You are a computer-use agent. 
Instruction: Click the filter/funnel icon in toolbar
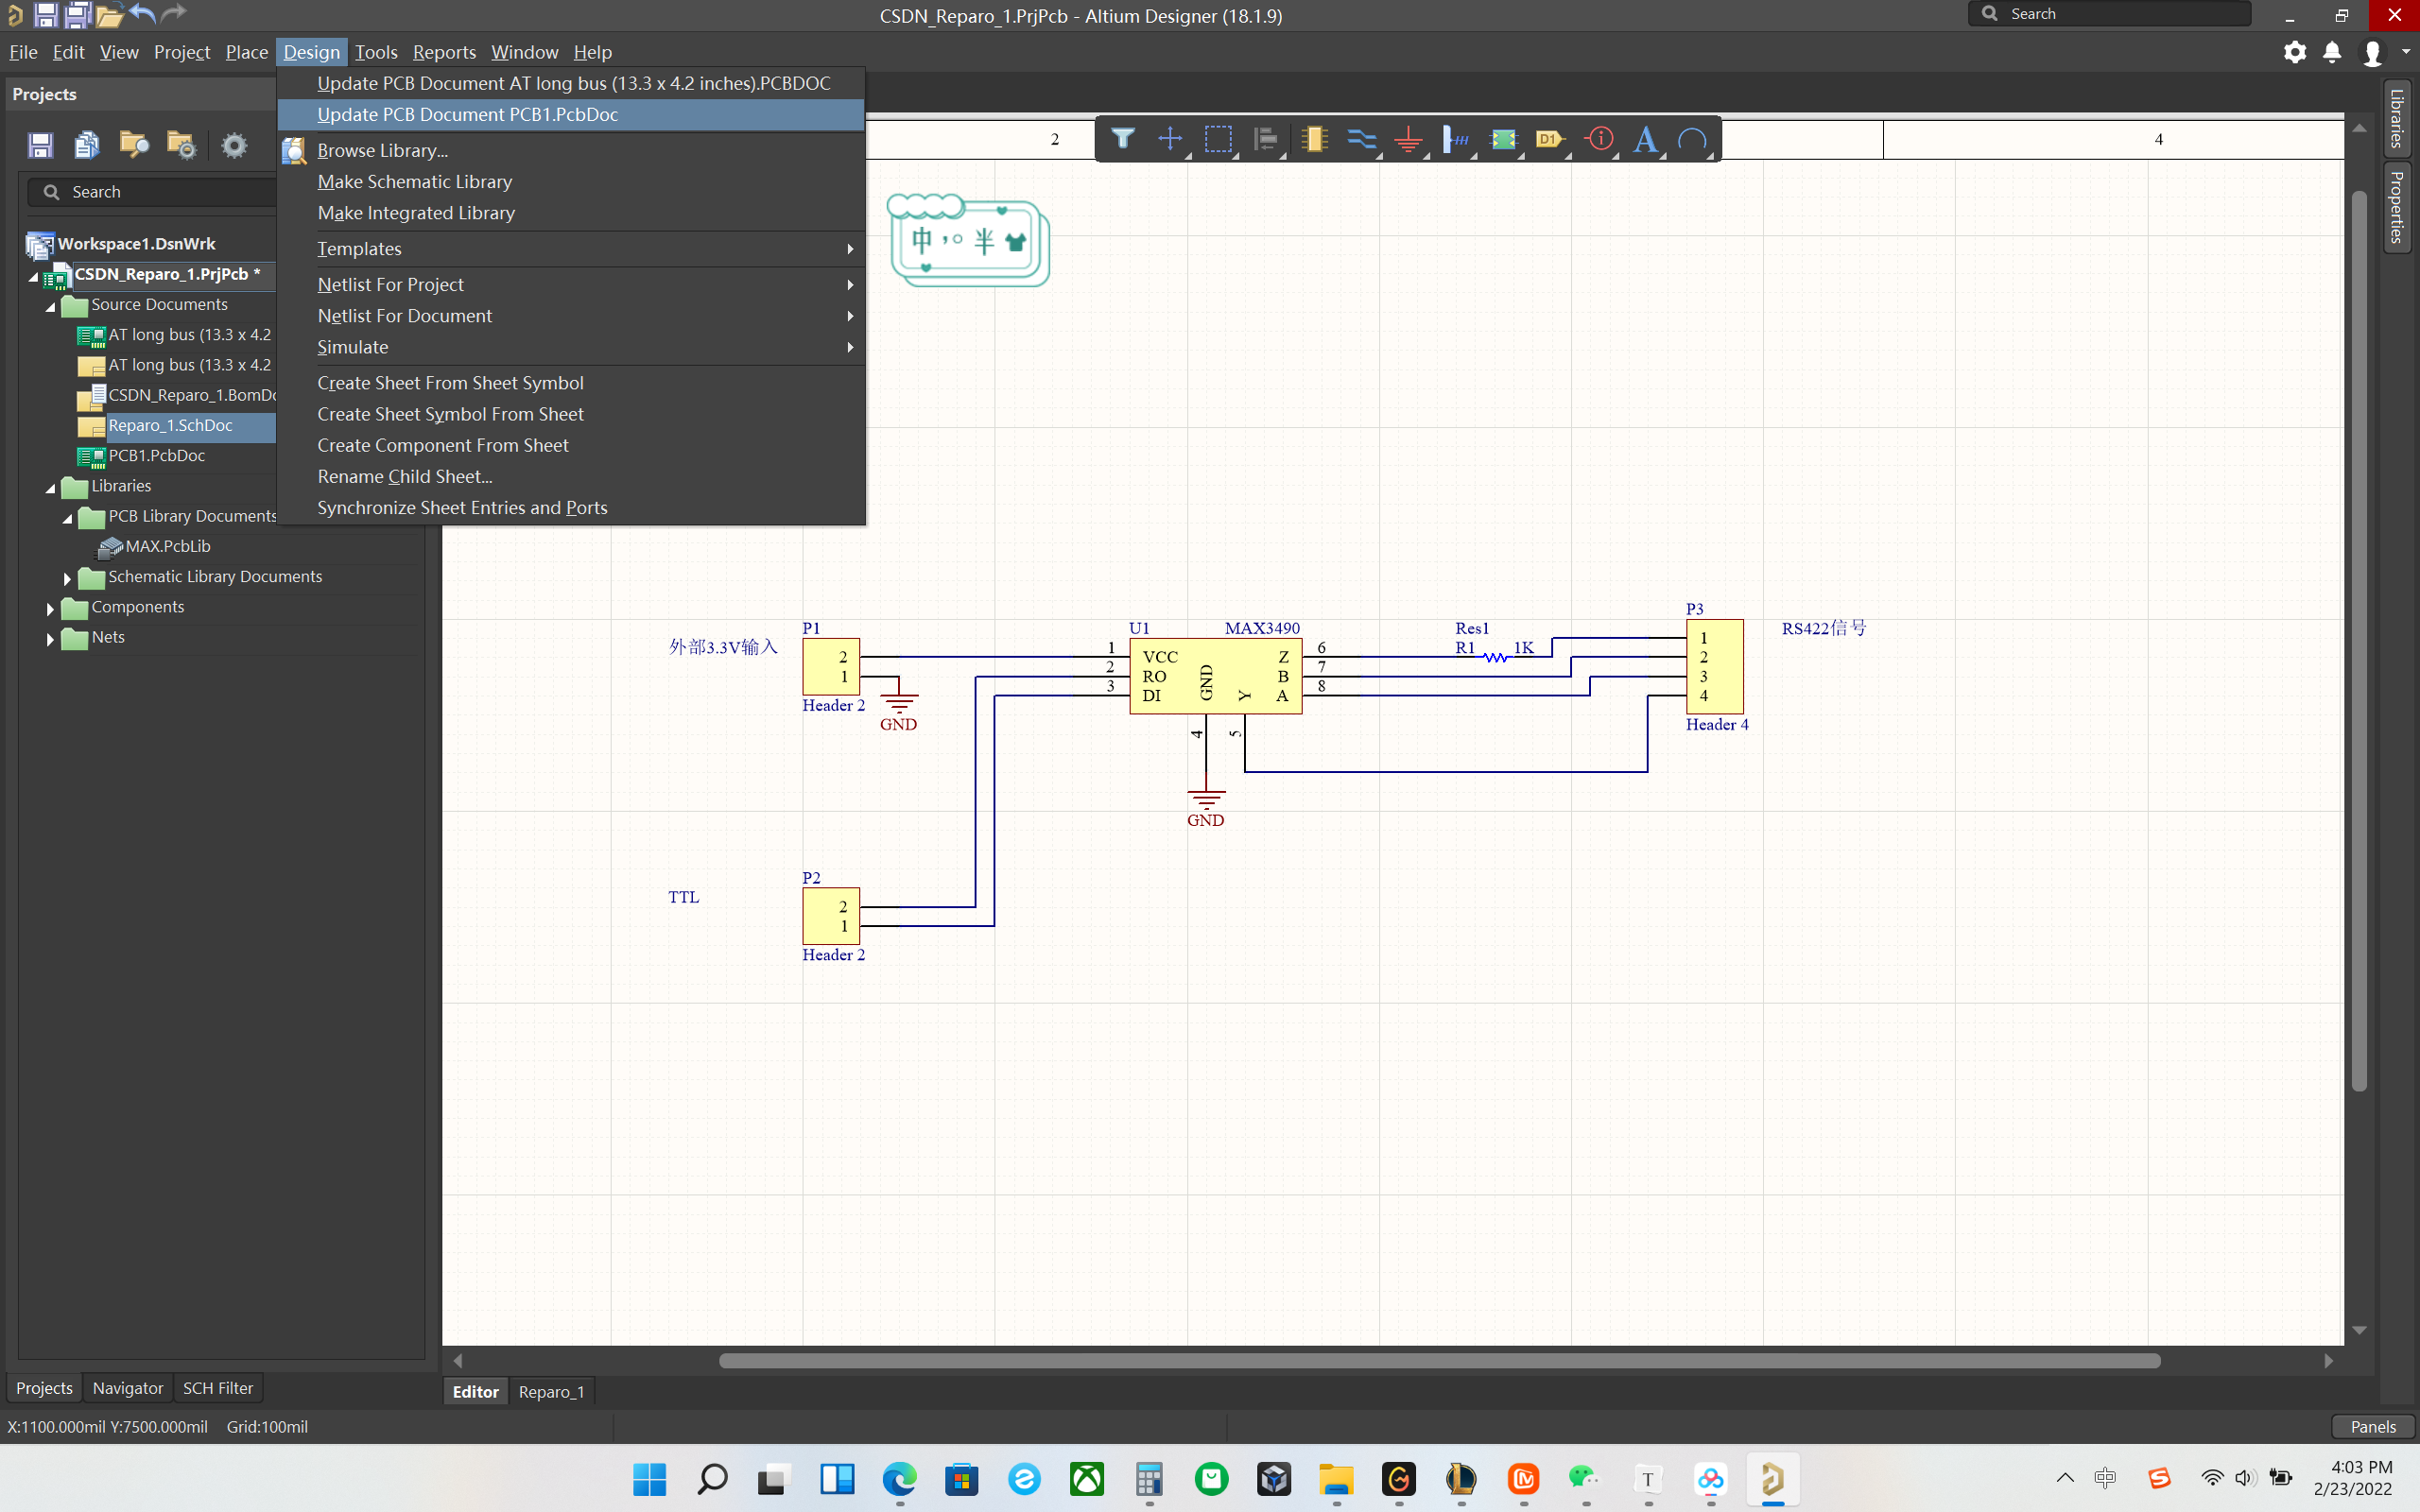[x=1122, y=139]
